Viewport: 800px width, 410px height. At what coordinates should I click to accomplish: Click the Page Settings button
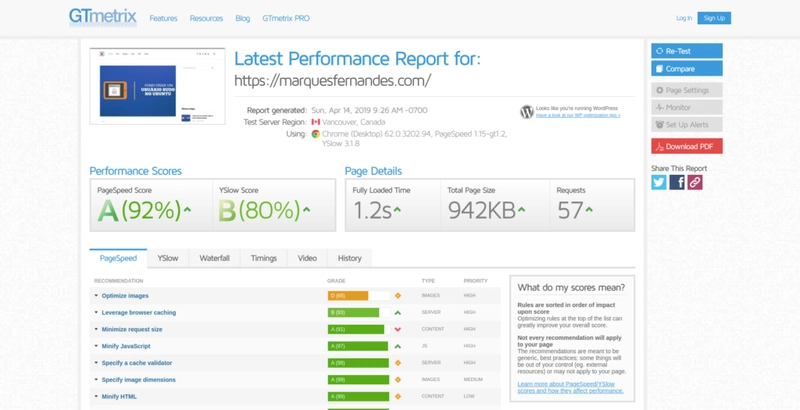pyautogui.click(x=687, y=90)
